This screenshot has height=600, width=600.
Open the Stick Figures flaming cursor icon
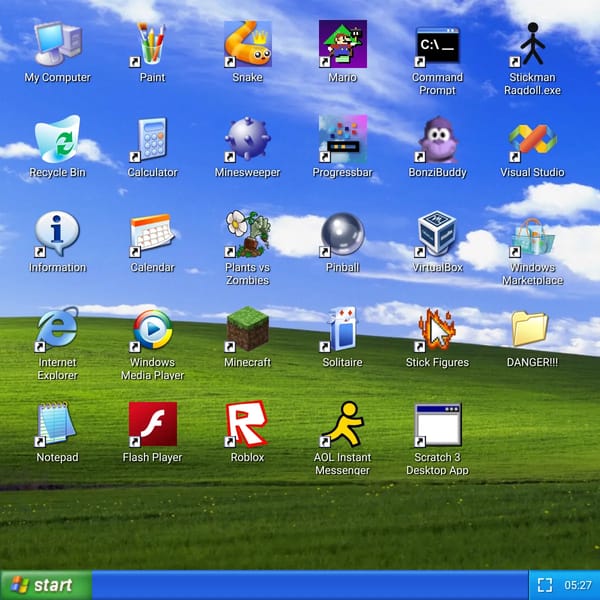[x=437, y=330]
